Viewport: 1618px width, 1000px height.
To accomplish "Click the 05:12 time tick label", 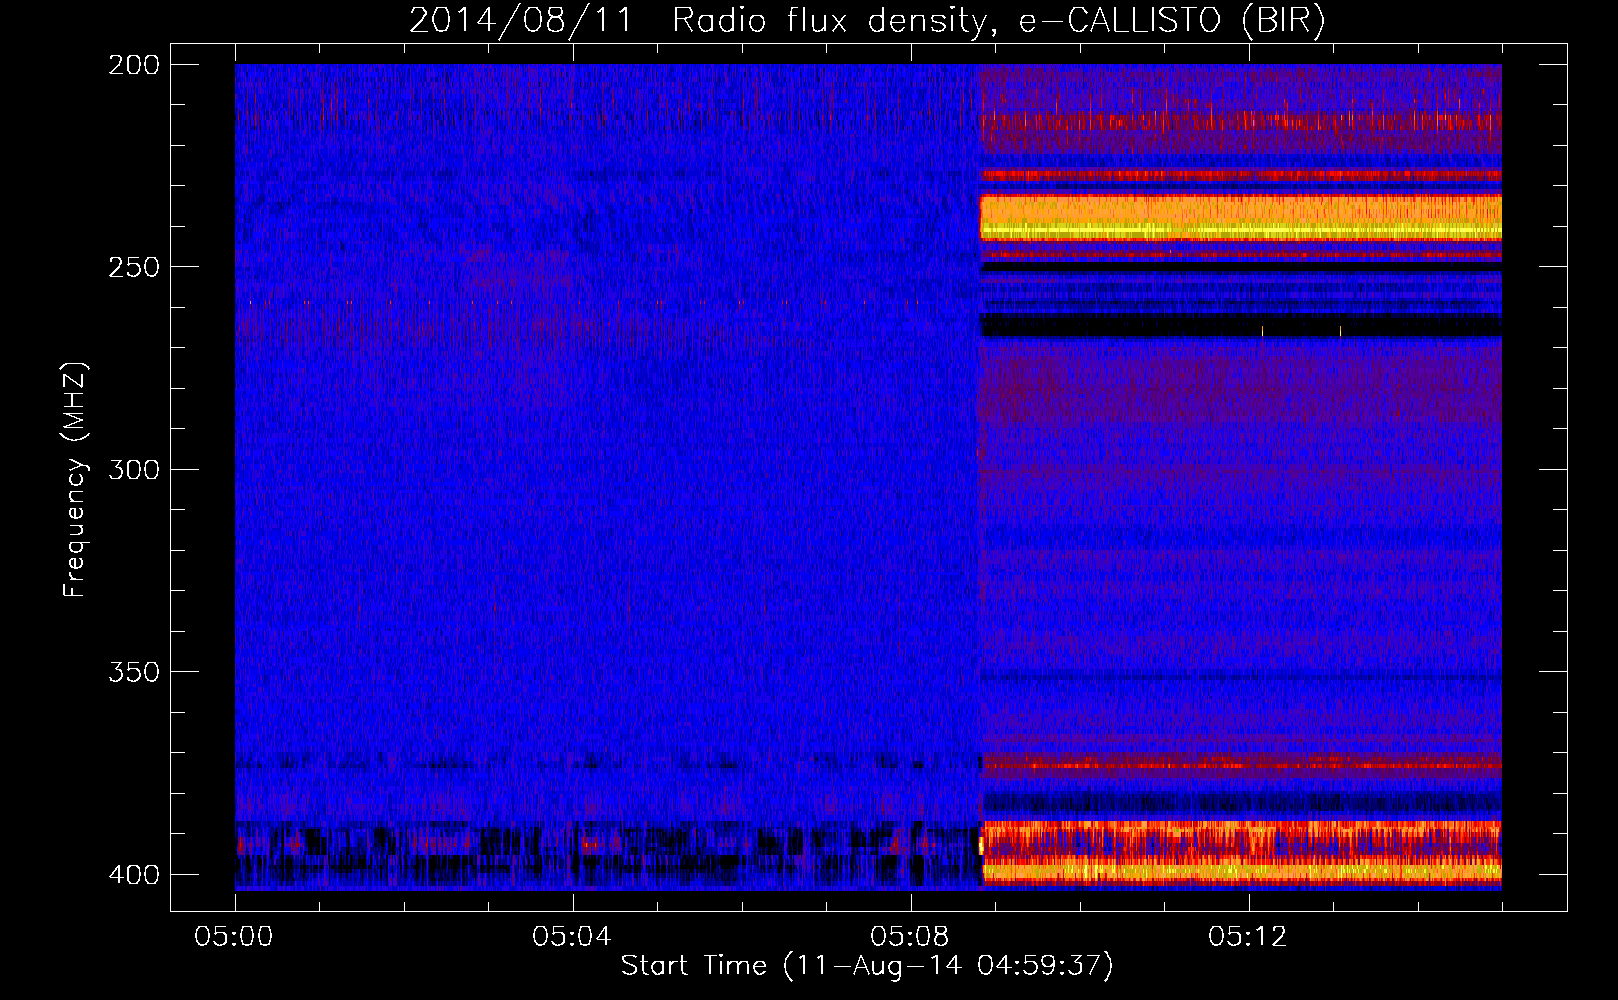I will point(1248,936).
